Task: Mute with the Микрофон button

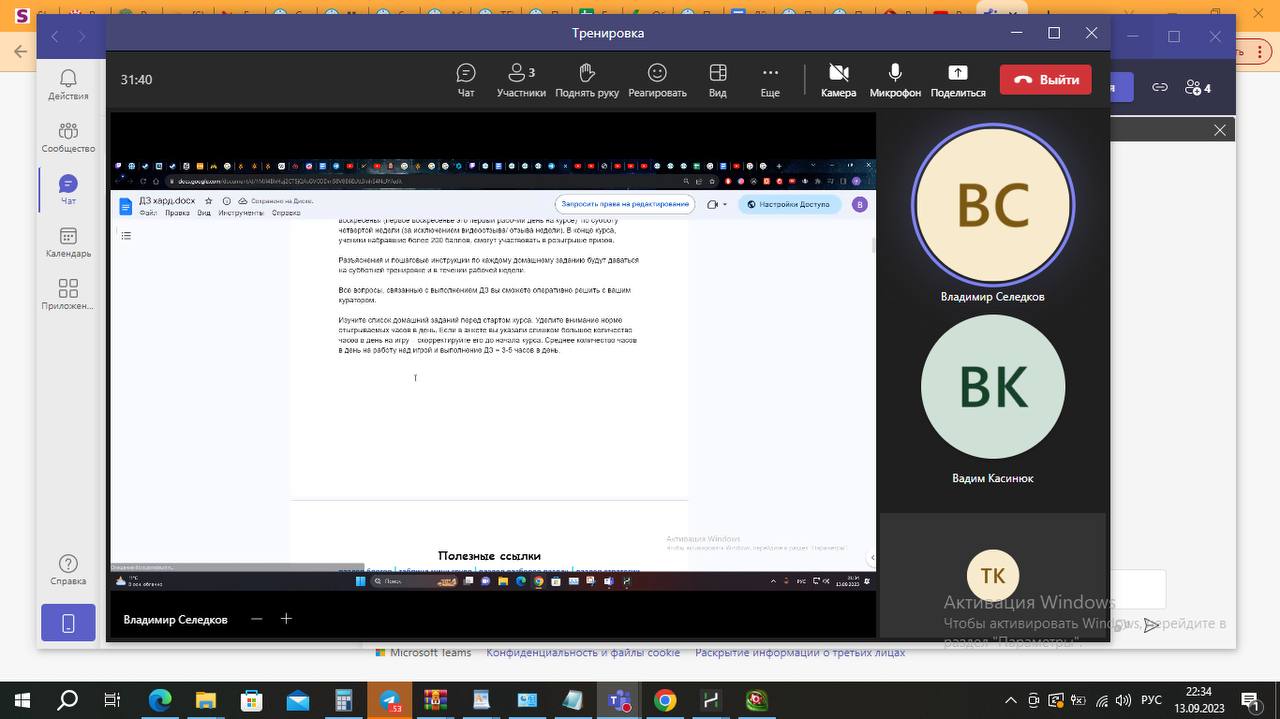Action: [x=895, y=80]
